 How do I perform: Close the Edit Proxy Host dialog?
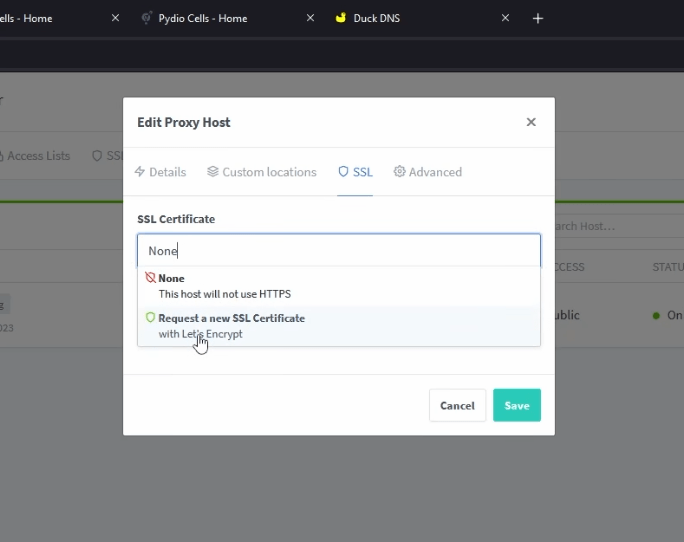coord(531,122)
